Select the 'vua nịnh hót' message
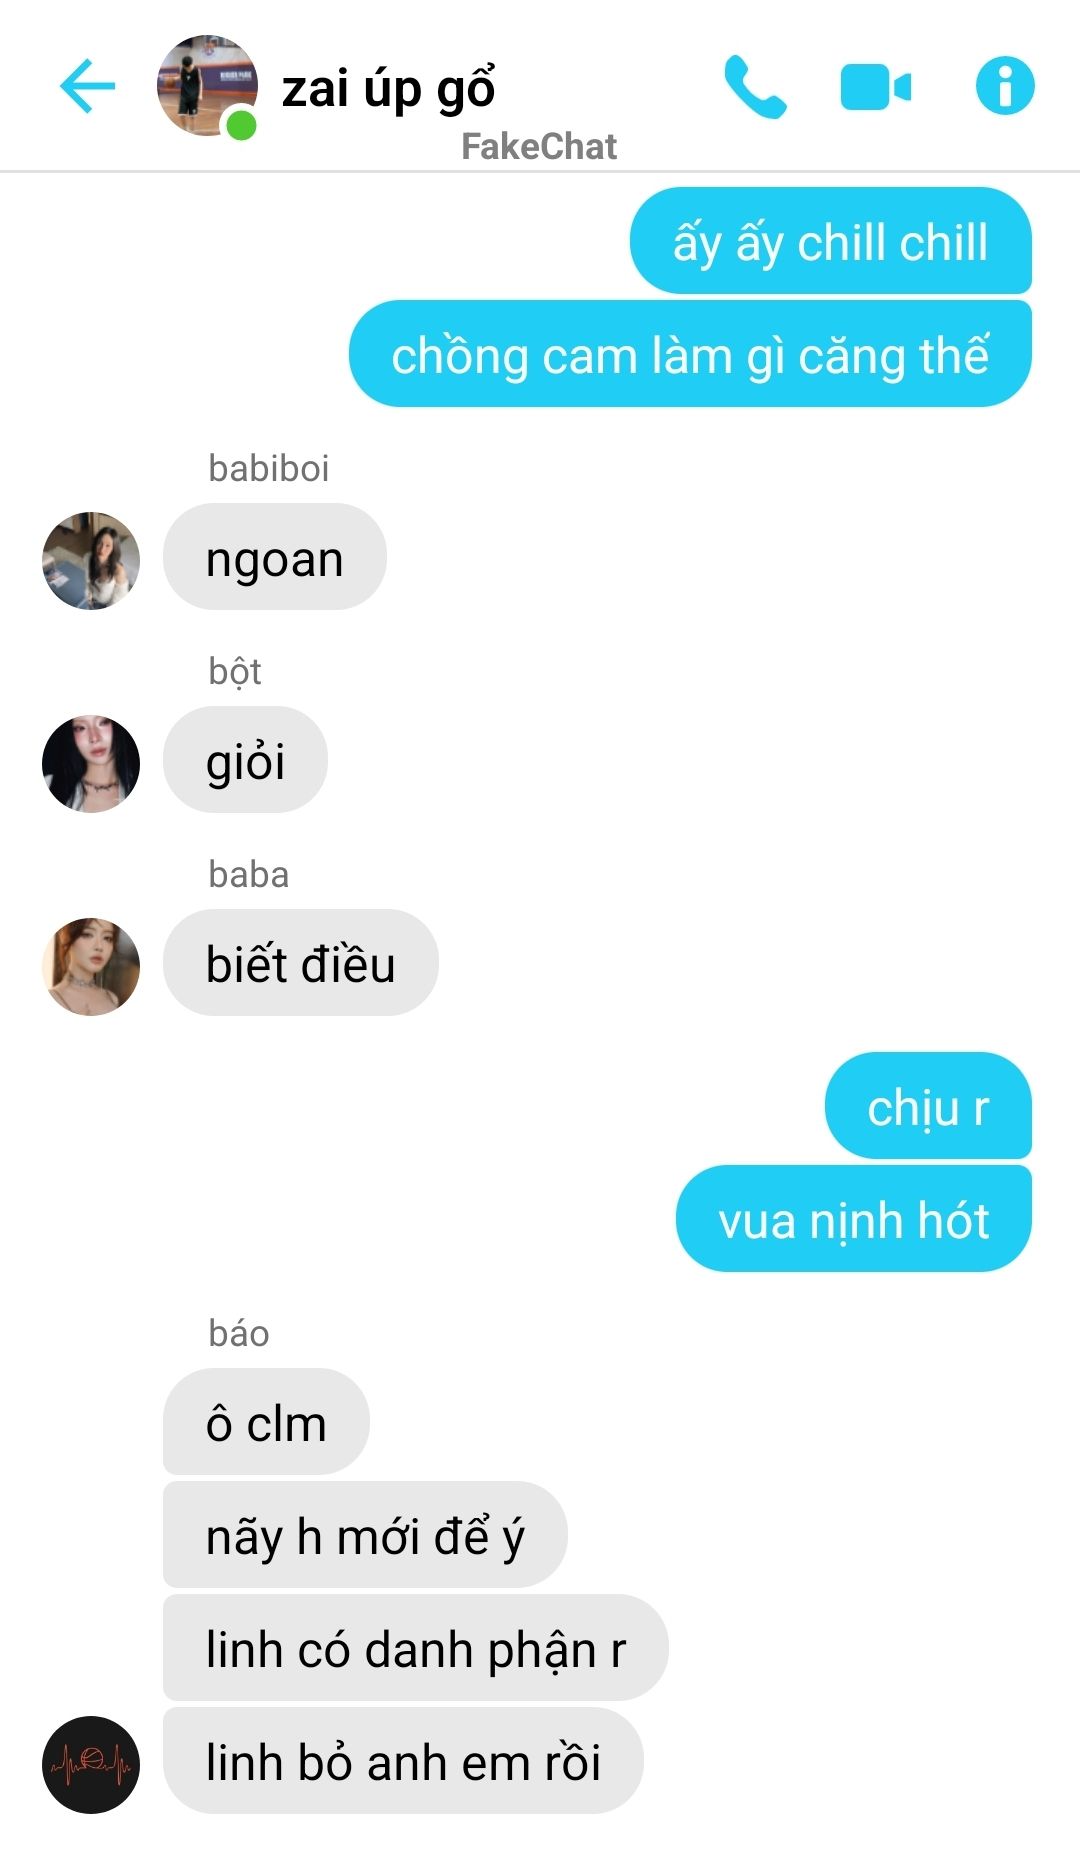 [x=853, y=1219]
